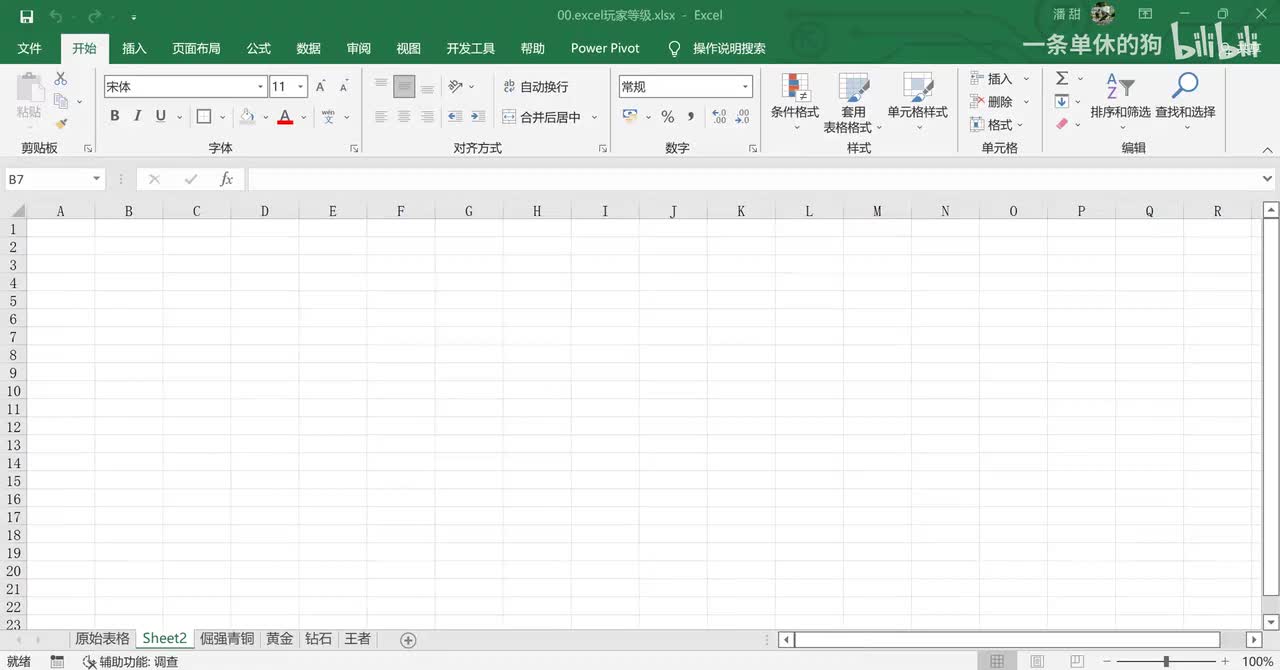The height and width of the screenshot is (670, 1280).
Task: Open the 王者 sheet tab
Action: (357, 638)
